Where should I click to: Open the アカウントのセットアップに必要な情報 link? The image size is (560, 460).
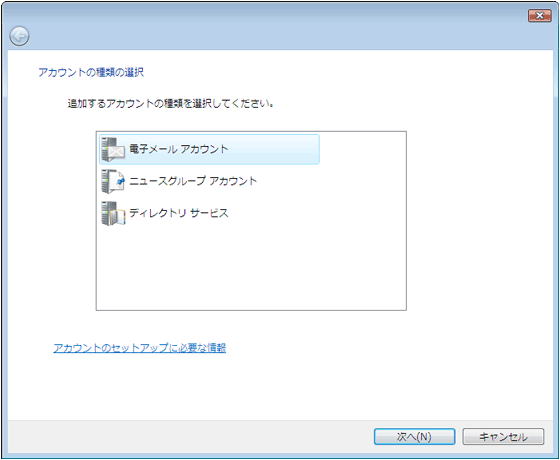click(x=140, y=348)
